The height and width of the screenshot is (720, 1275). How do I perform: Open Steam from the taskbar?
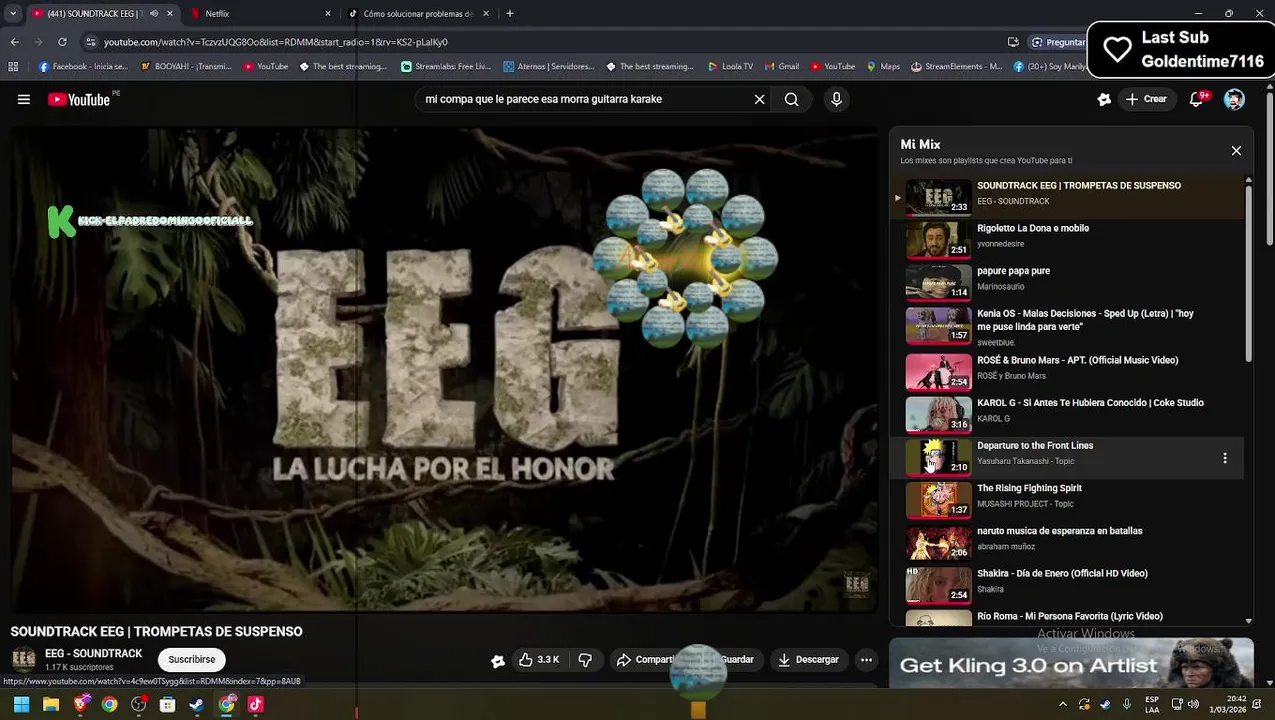coord(197,704)
